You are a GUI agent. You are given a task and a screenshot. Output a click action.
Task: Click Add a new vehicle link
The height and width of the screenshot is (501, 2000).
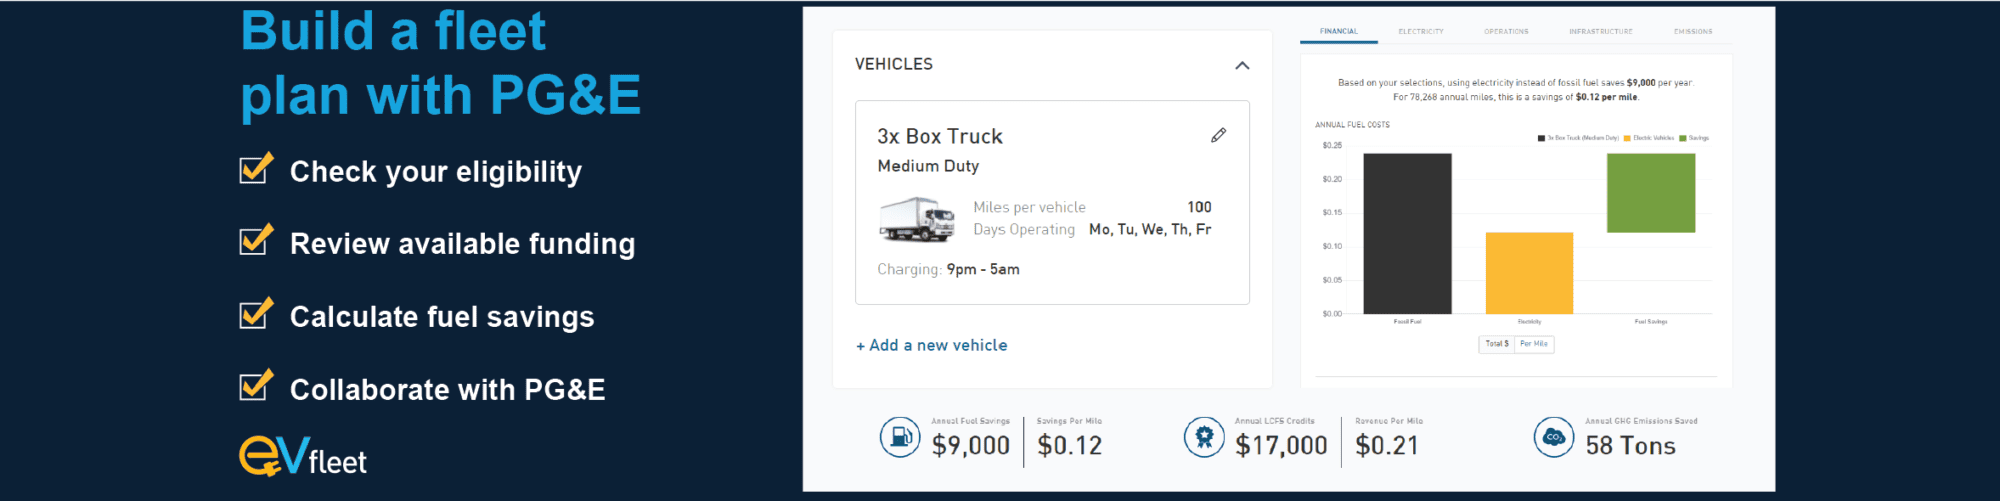(x=932, y=345)
